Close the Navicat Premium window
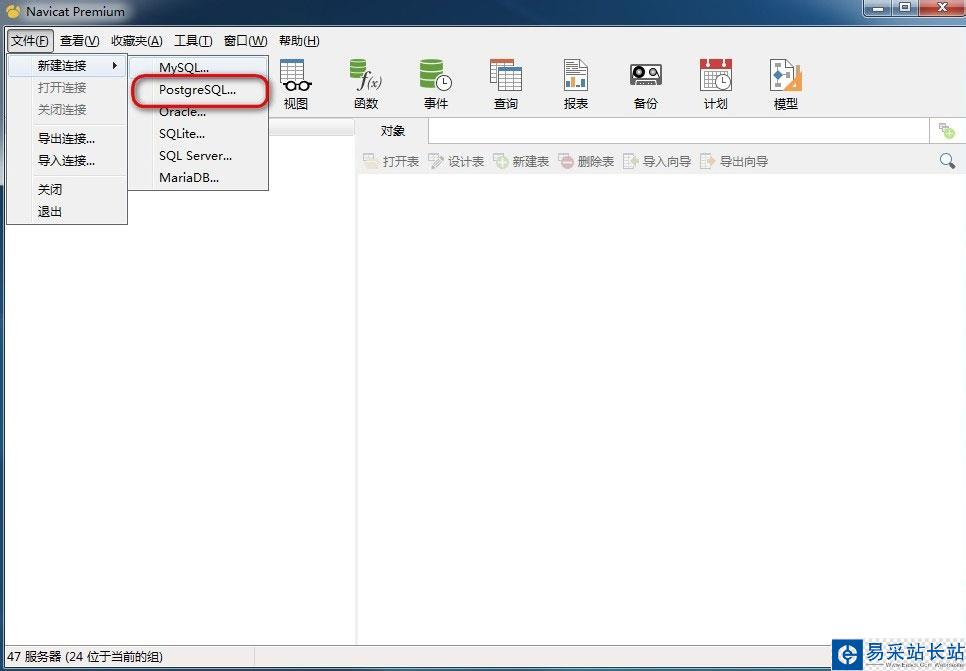The height and width of the screenshot is (671, 966). (x=942, y=8)
